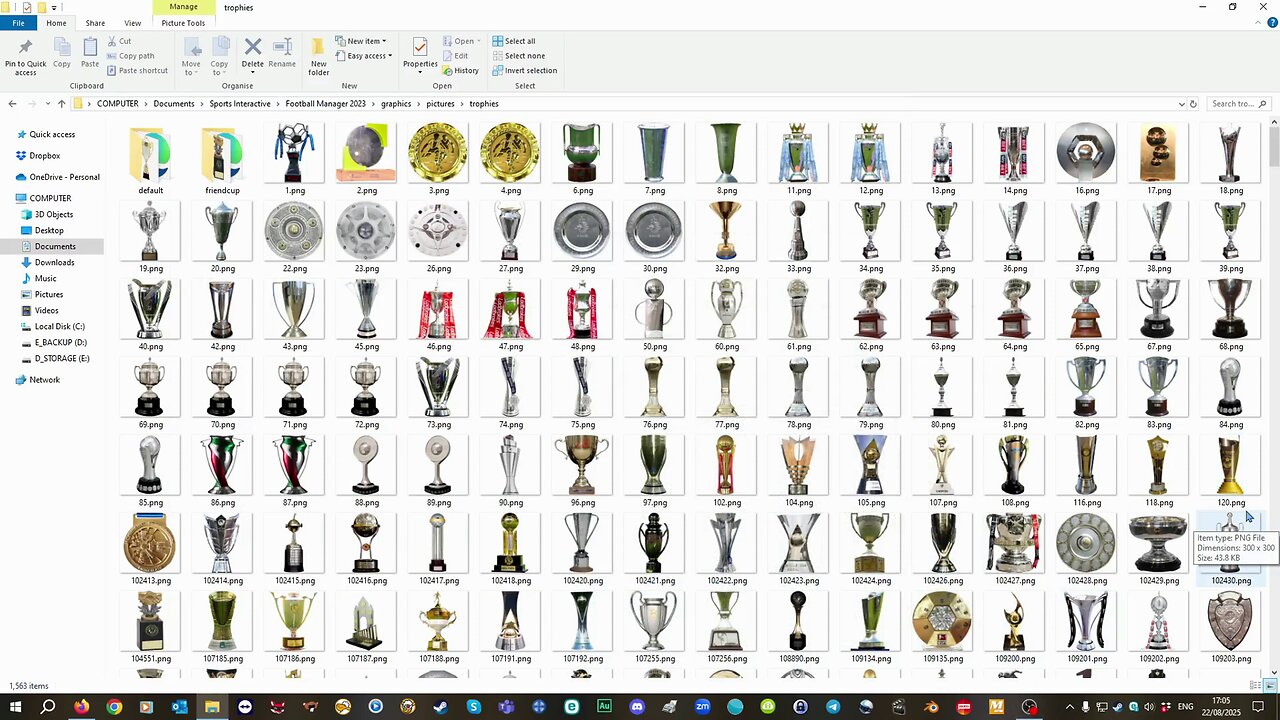Image resolution: width=1280 pixels, height=720 pixels.
Task: Navigate to Sports Interactive breadcrumb
Action: [x=240, y=104]
